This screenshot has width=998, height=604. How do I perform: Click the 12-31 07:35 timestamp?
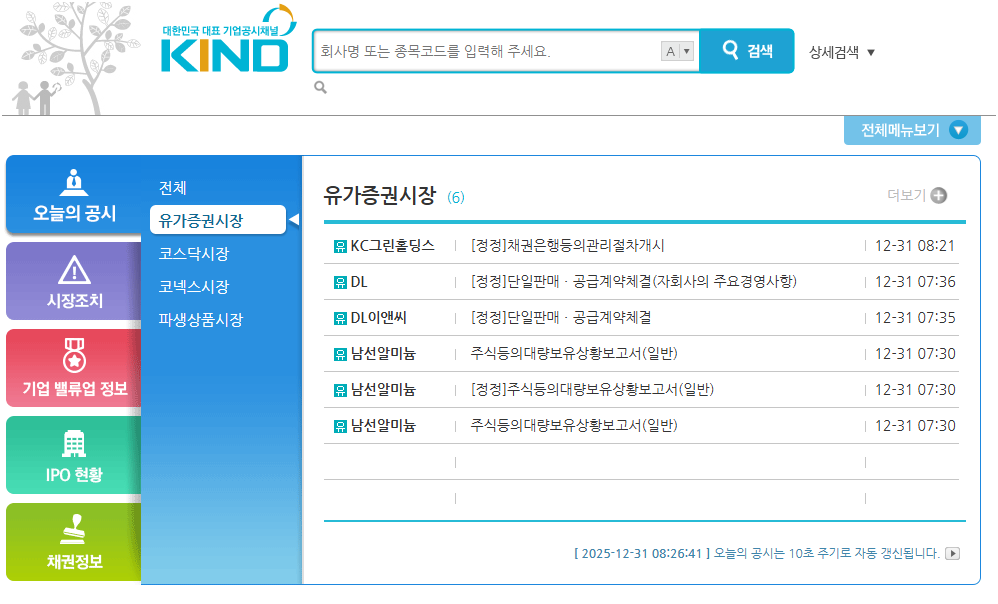click(915, 318)
